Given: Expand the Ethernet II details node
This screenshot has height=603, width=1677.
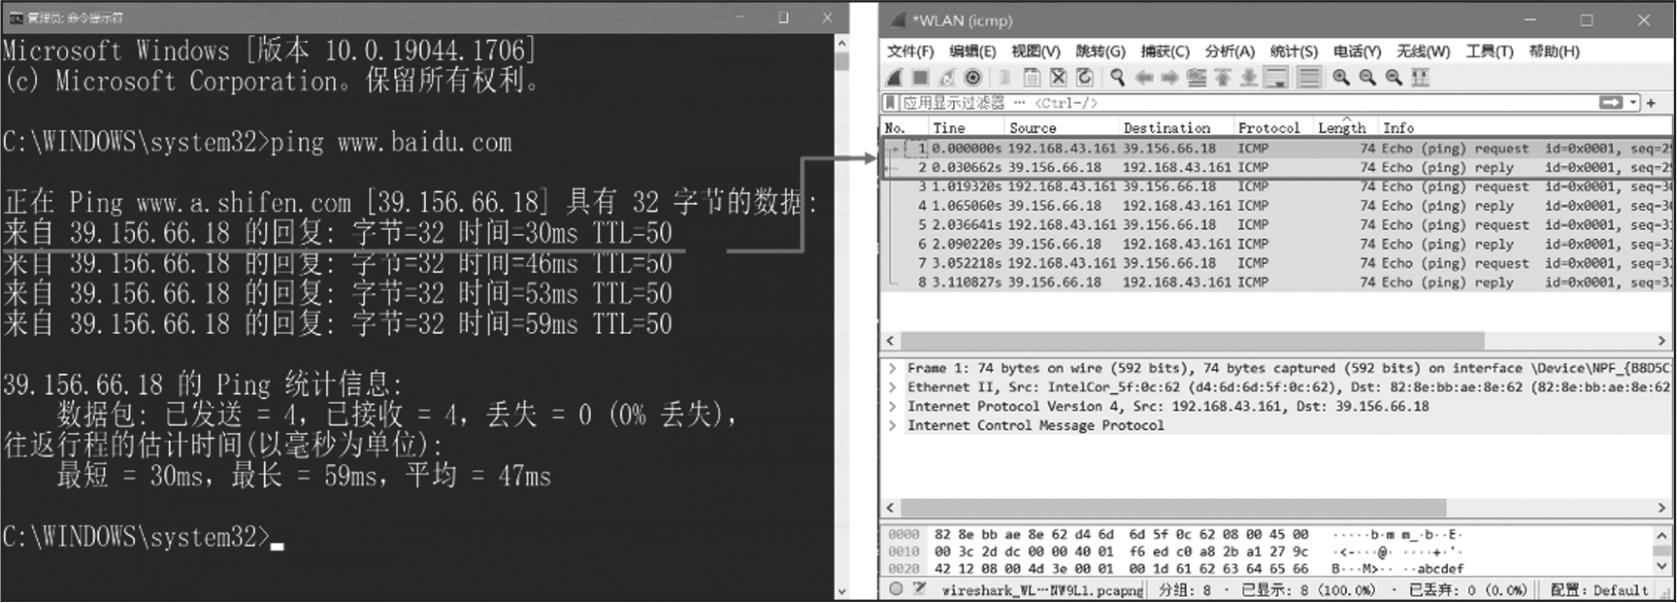Looking at the screenshot, I should [892, 387].
